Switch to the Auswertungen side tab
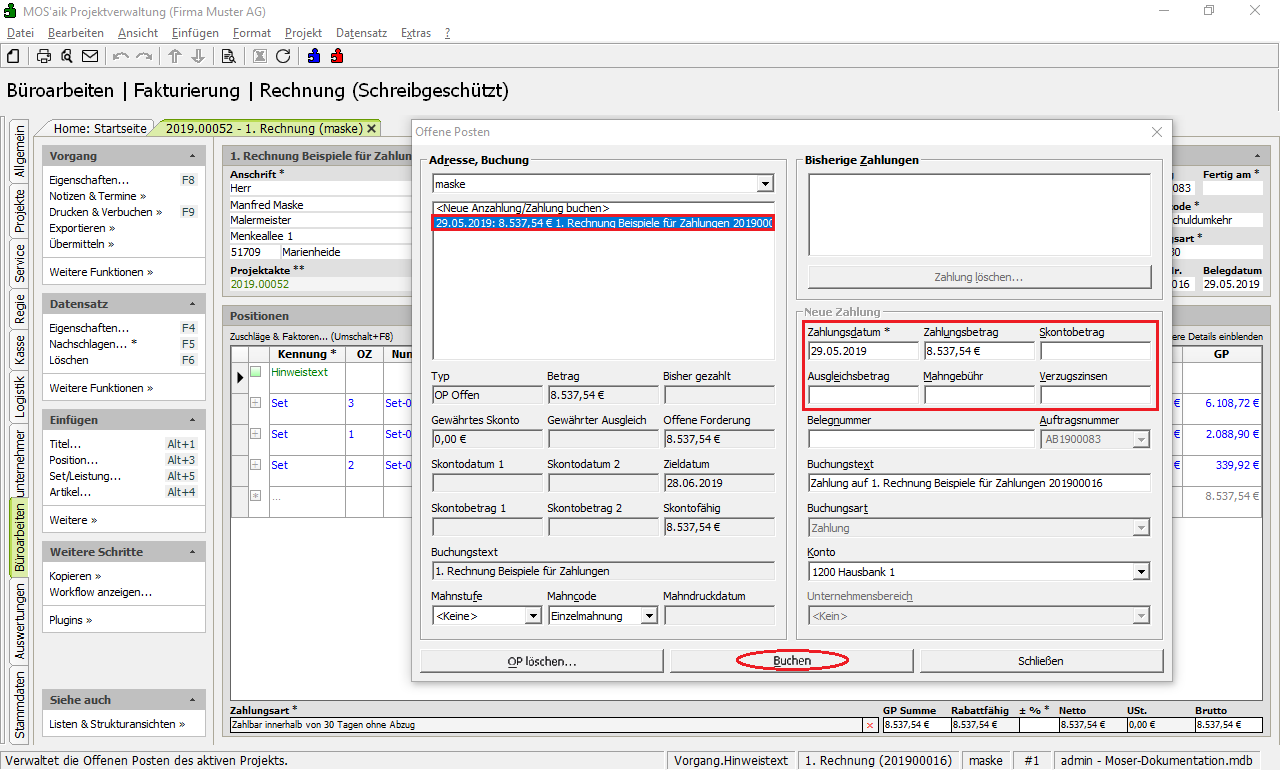 coord(20,622)
